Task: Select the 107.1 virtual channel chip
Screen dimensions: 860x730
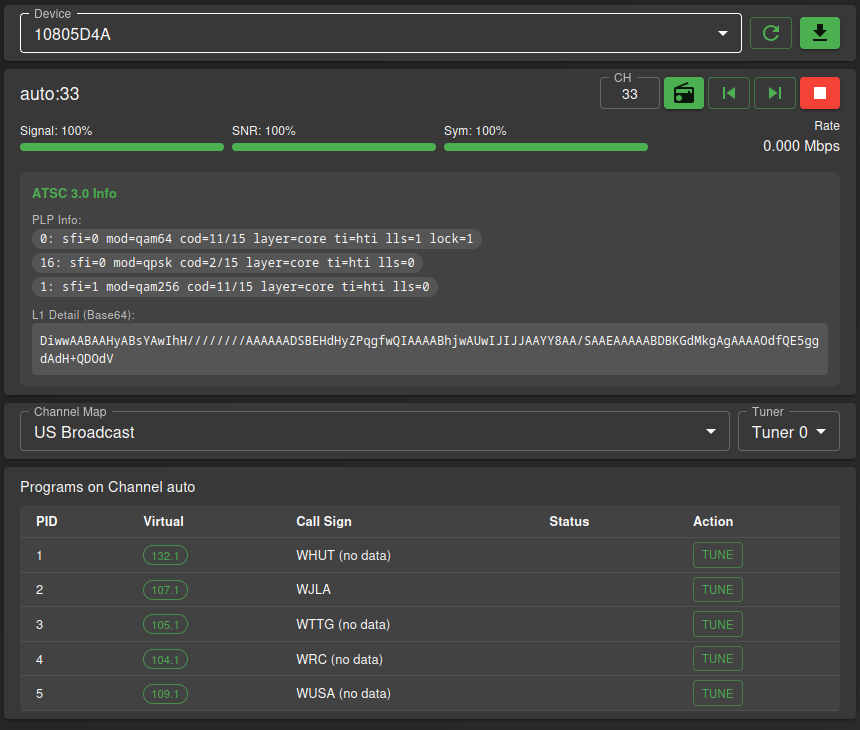Action: 165,590
